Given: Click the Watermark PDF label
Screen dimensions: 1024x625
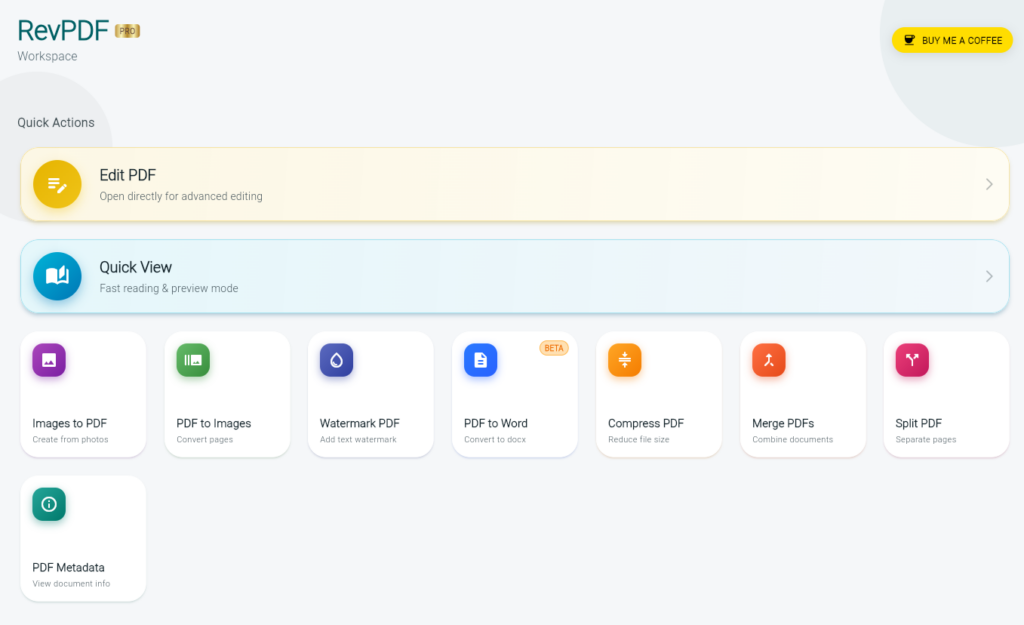Looking at the screenshot, I should (x=360, y=423).
